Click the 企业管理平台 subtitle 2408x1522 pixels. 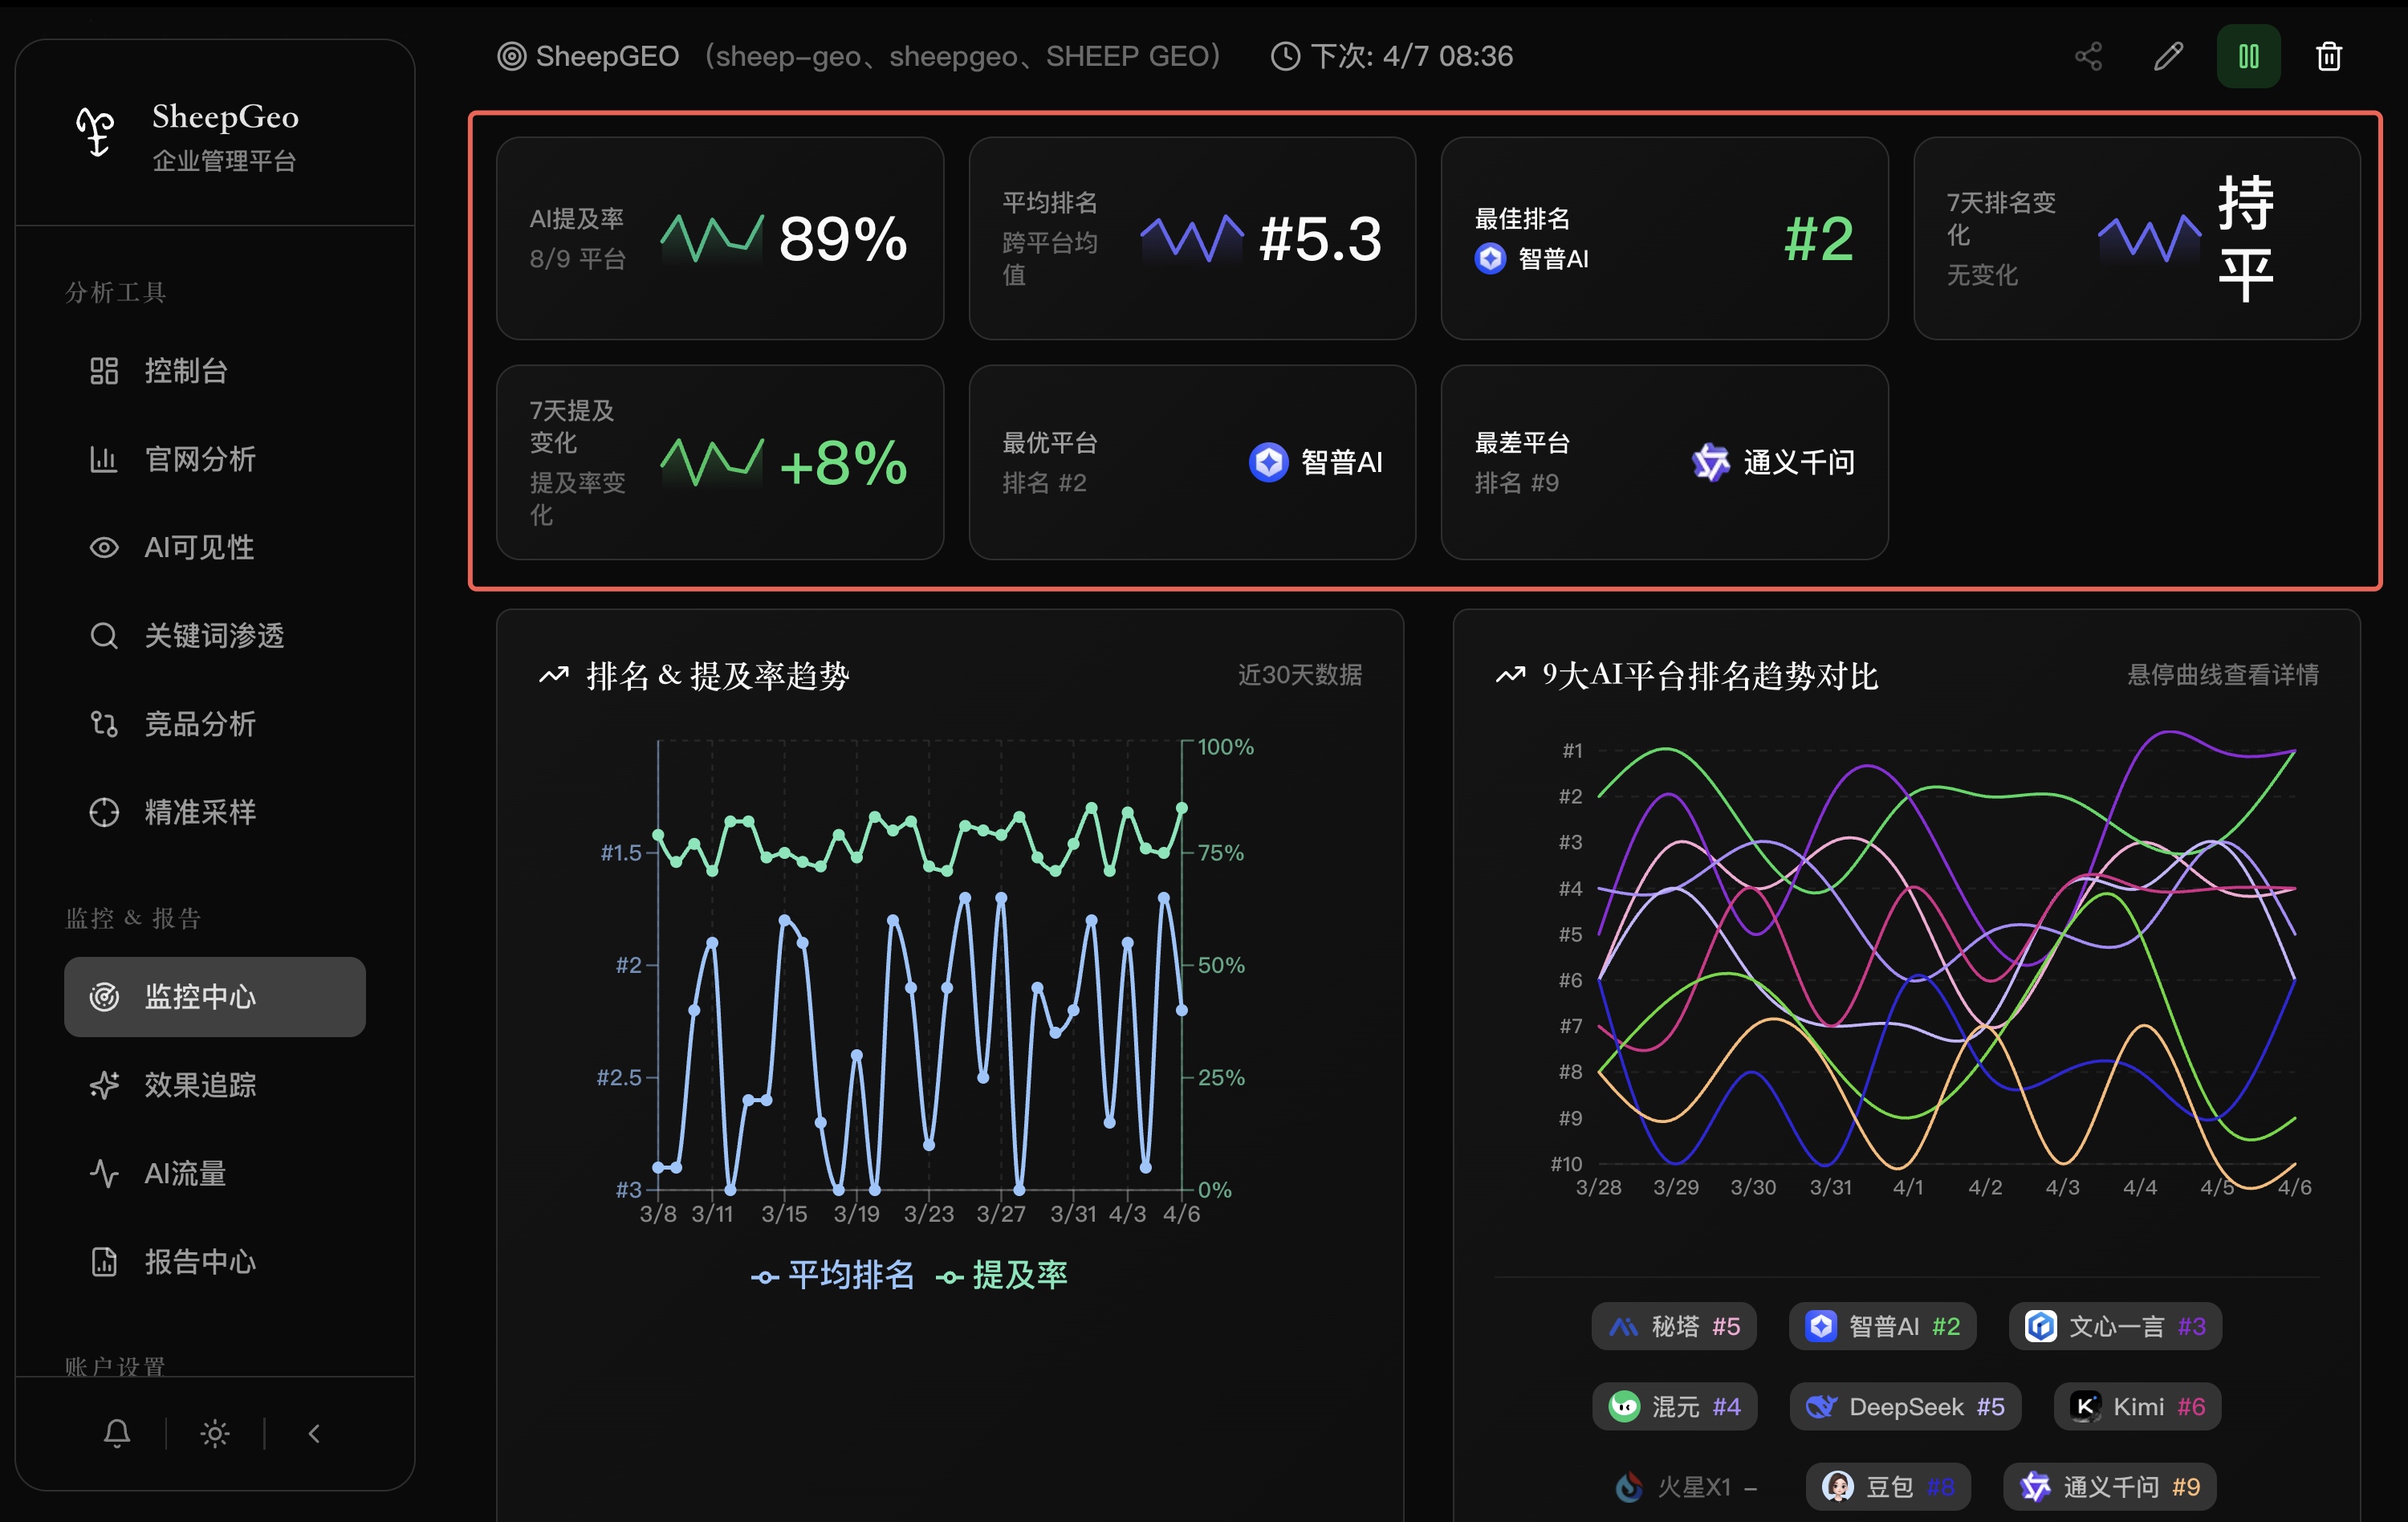pos(224,161)
